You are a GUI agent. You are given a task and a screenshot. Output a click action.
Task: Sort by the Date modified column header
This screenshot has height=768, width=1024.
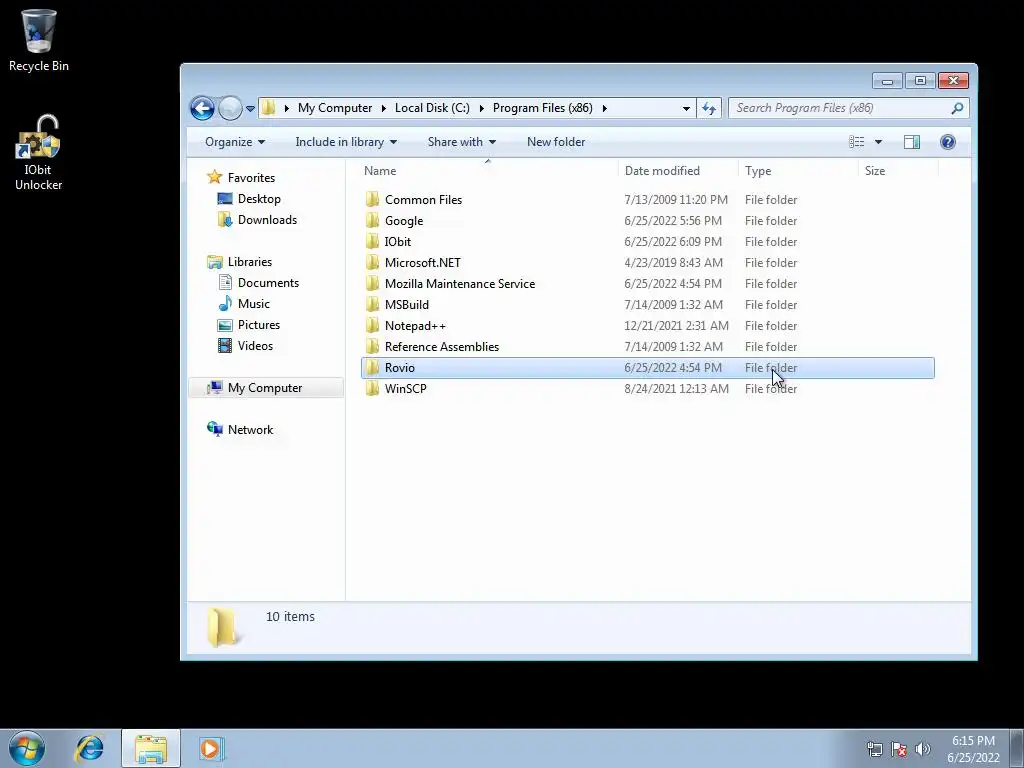pyautogui.click(x=678, y=171)
